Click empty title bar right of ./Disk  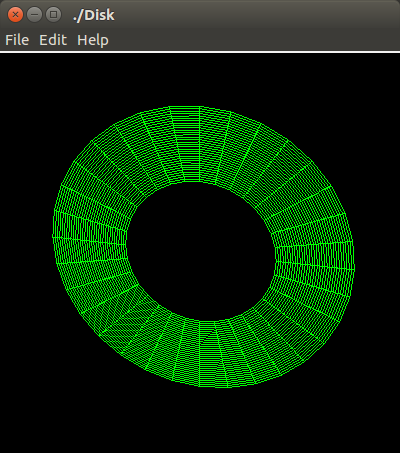point(257,15)
